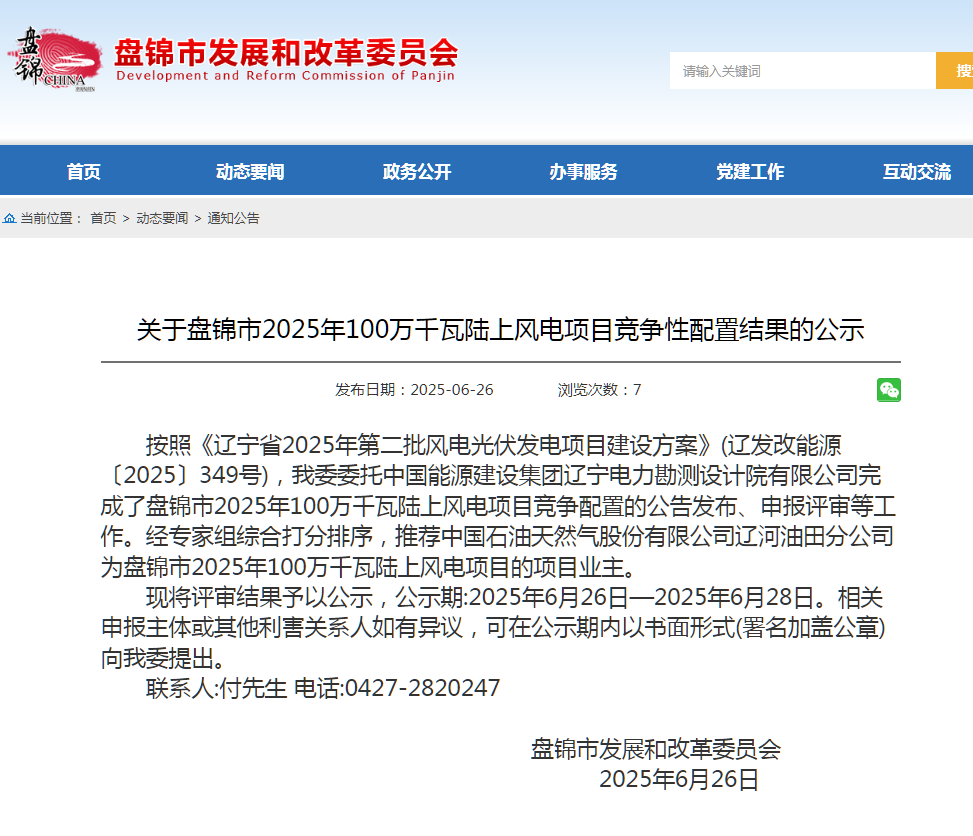Click the 发布日期 2025-06-26 text
Image resolution: width=973 pixels, height=836 pixels.
[414, 390]
